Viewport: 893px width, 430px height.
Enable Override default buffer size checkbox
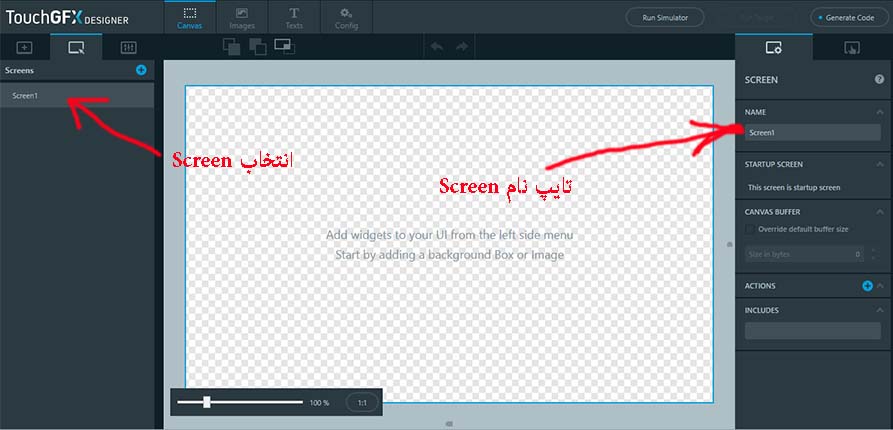[750, 229]
